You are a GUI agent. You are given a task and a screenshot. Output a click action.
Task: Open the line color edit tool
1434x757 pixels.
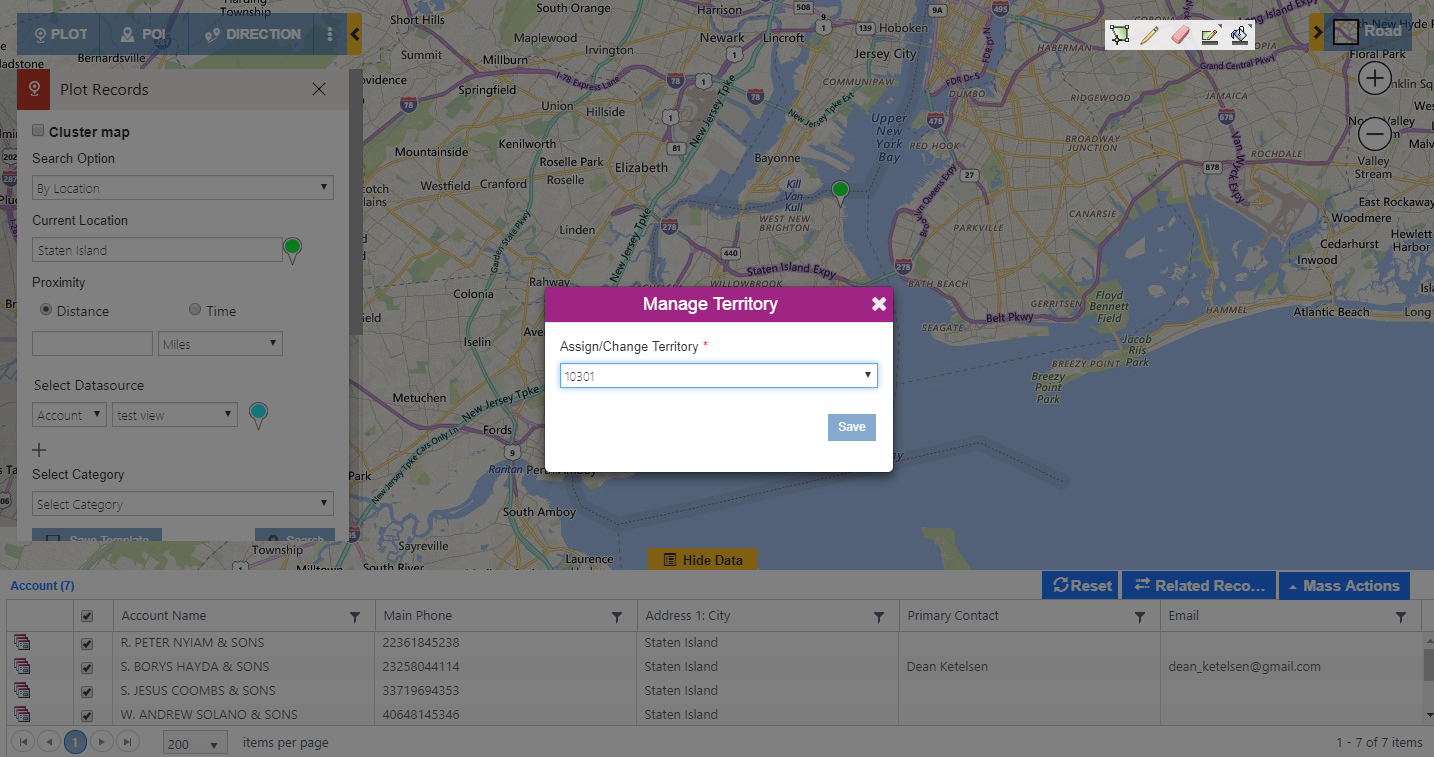1211,35
